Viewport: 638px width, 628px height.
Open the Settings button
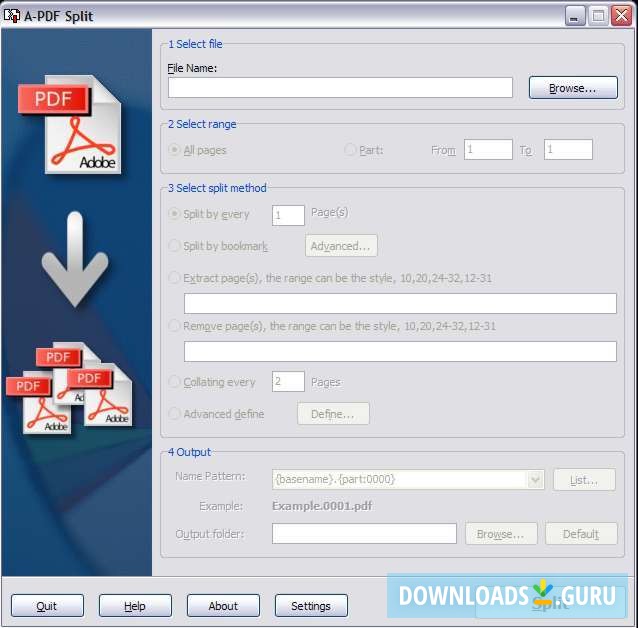311,606
